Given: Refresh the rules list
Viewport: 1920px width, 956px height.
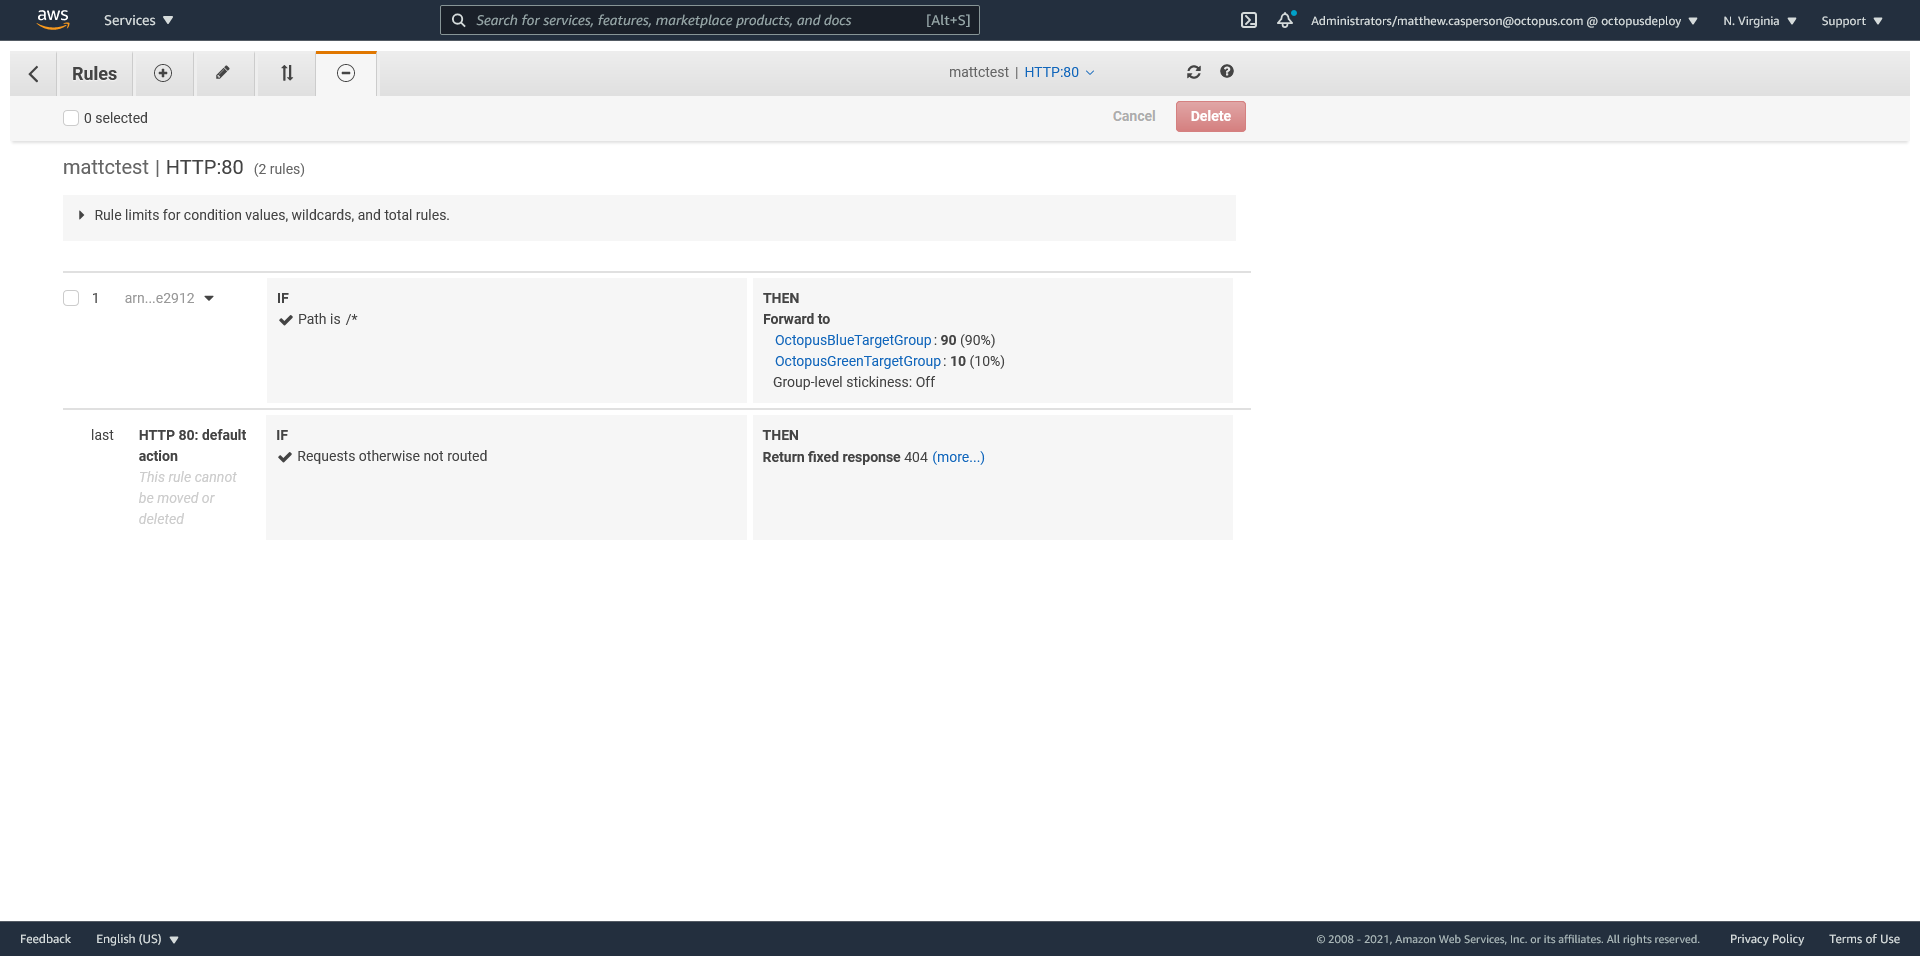Looking at the screenshot, I should 1194,72.
